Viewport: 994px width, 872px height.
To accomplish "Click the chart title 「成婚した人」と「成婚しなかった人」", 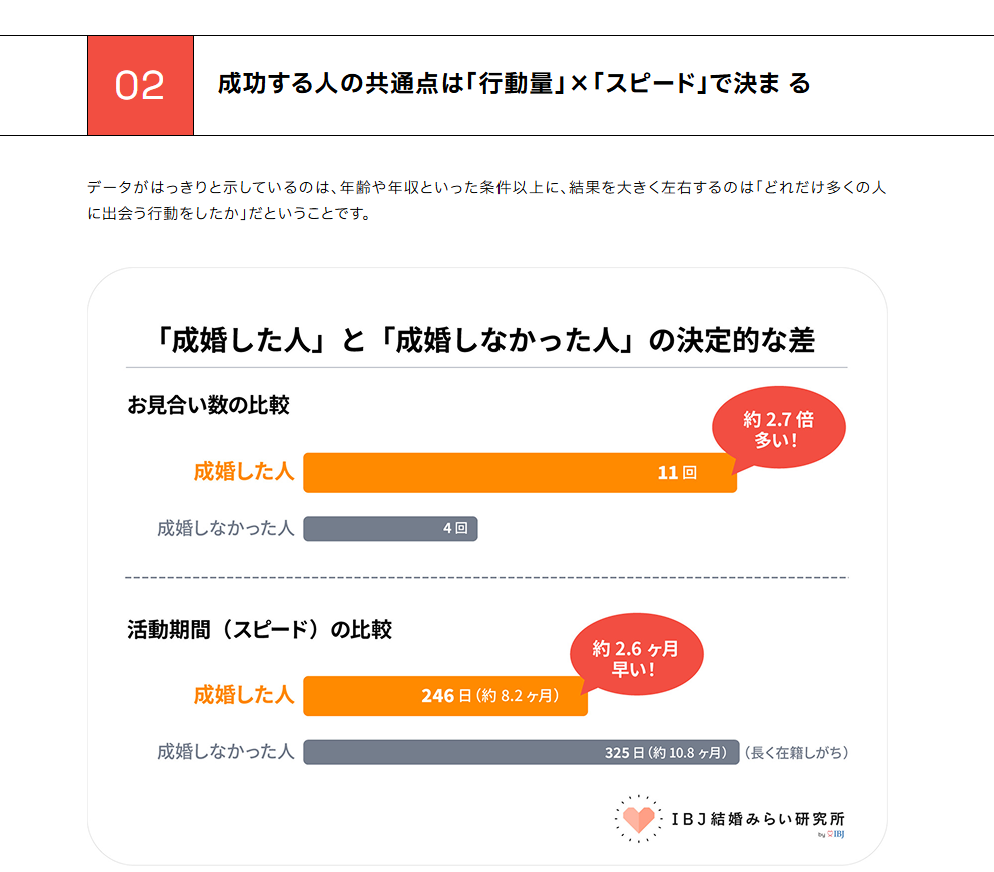I will 486,341.
